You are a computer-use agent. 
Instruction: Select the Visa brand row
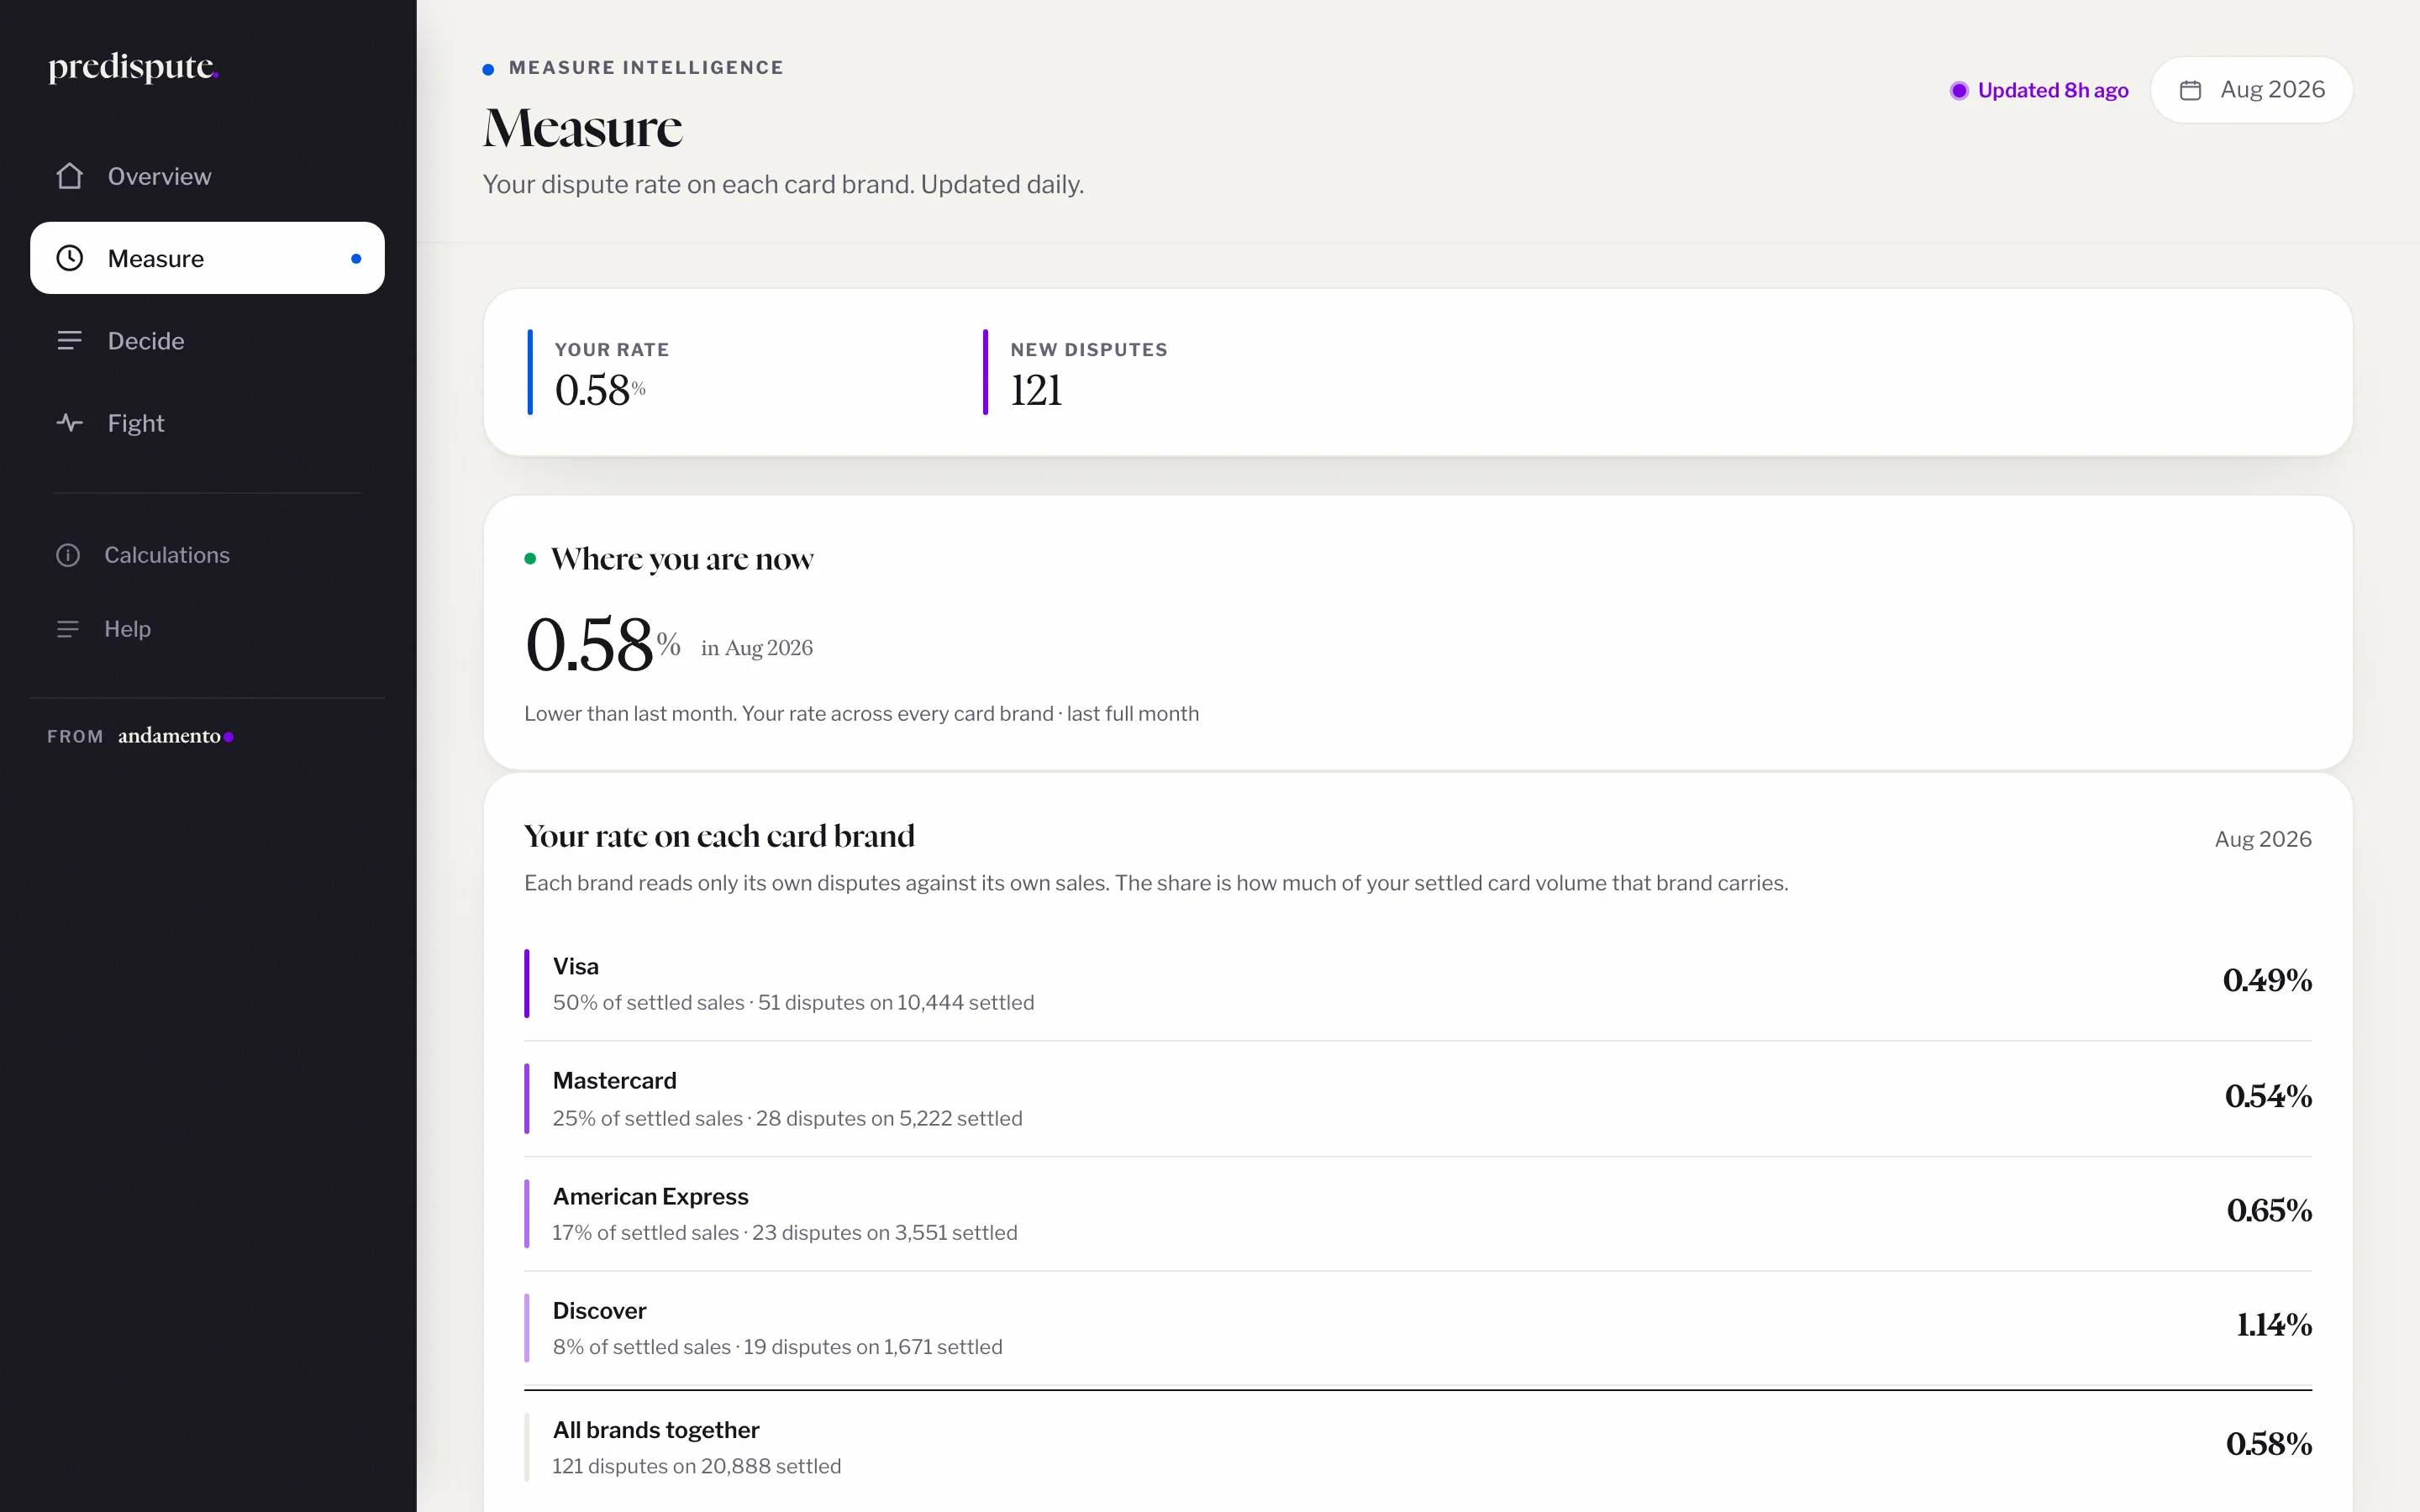pos(1417,984)
